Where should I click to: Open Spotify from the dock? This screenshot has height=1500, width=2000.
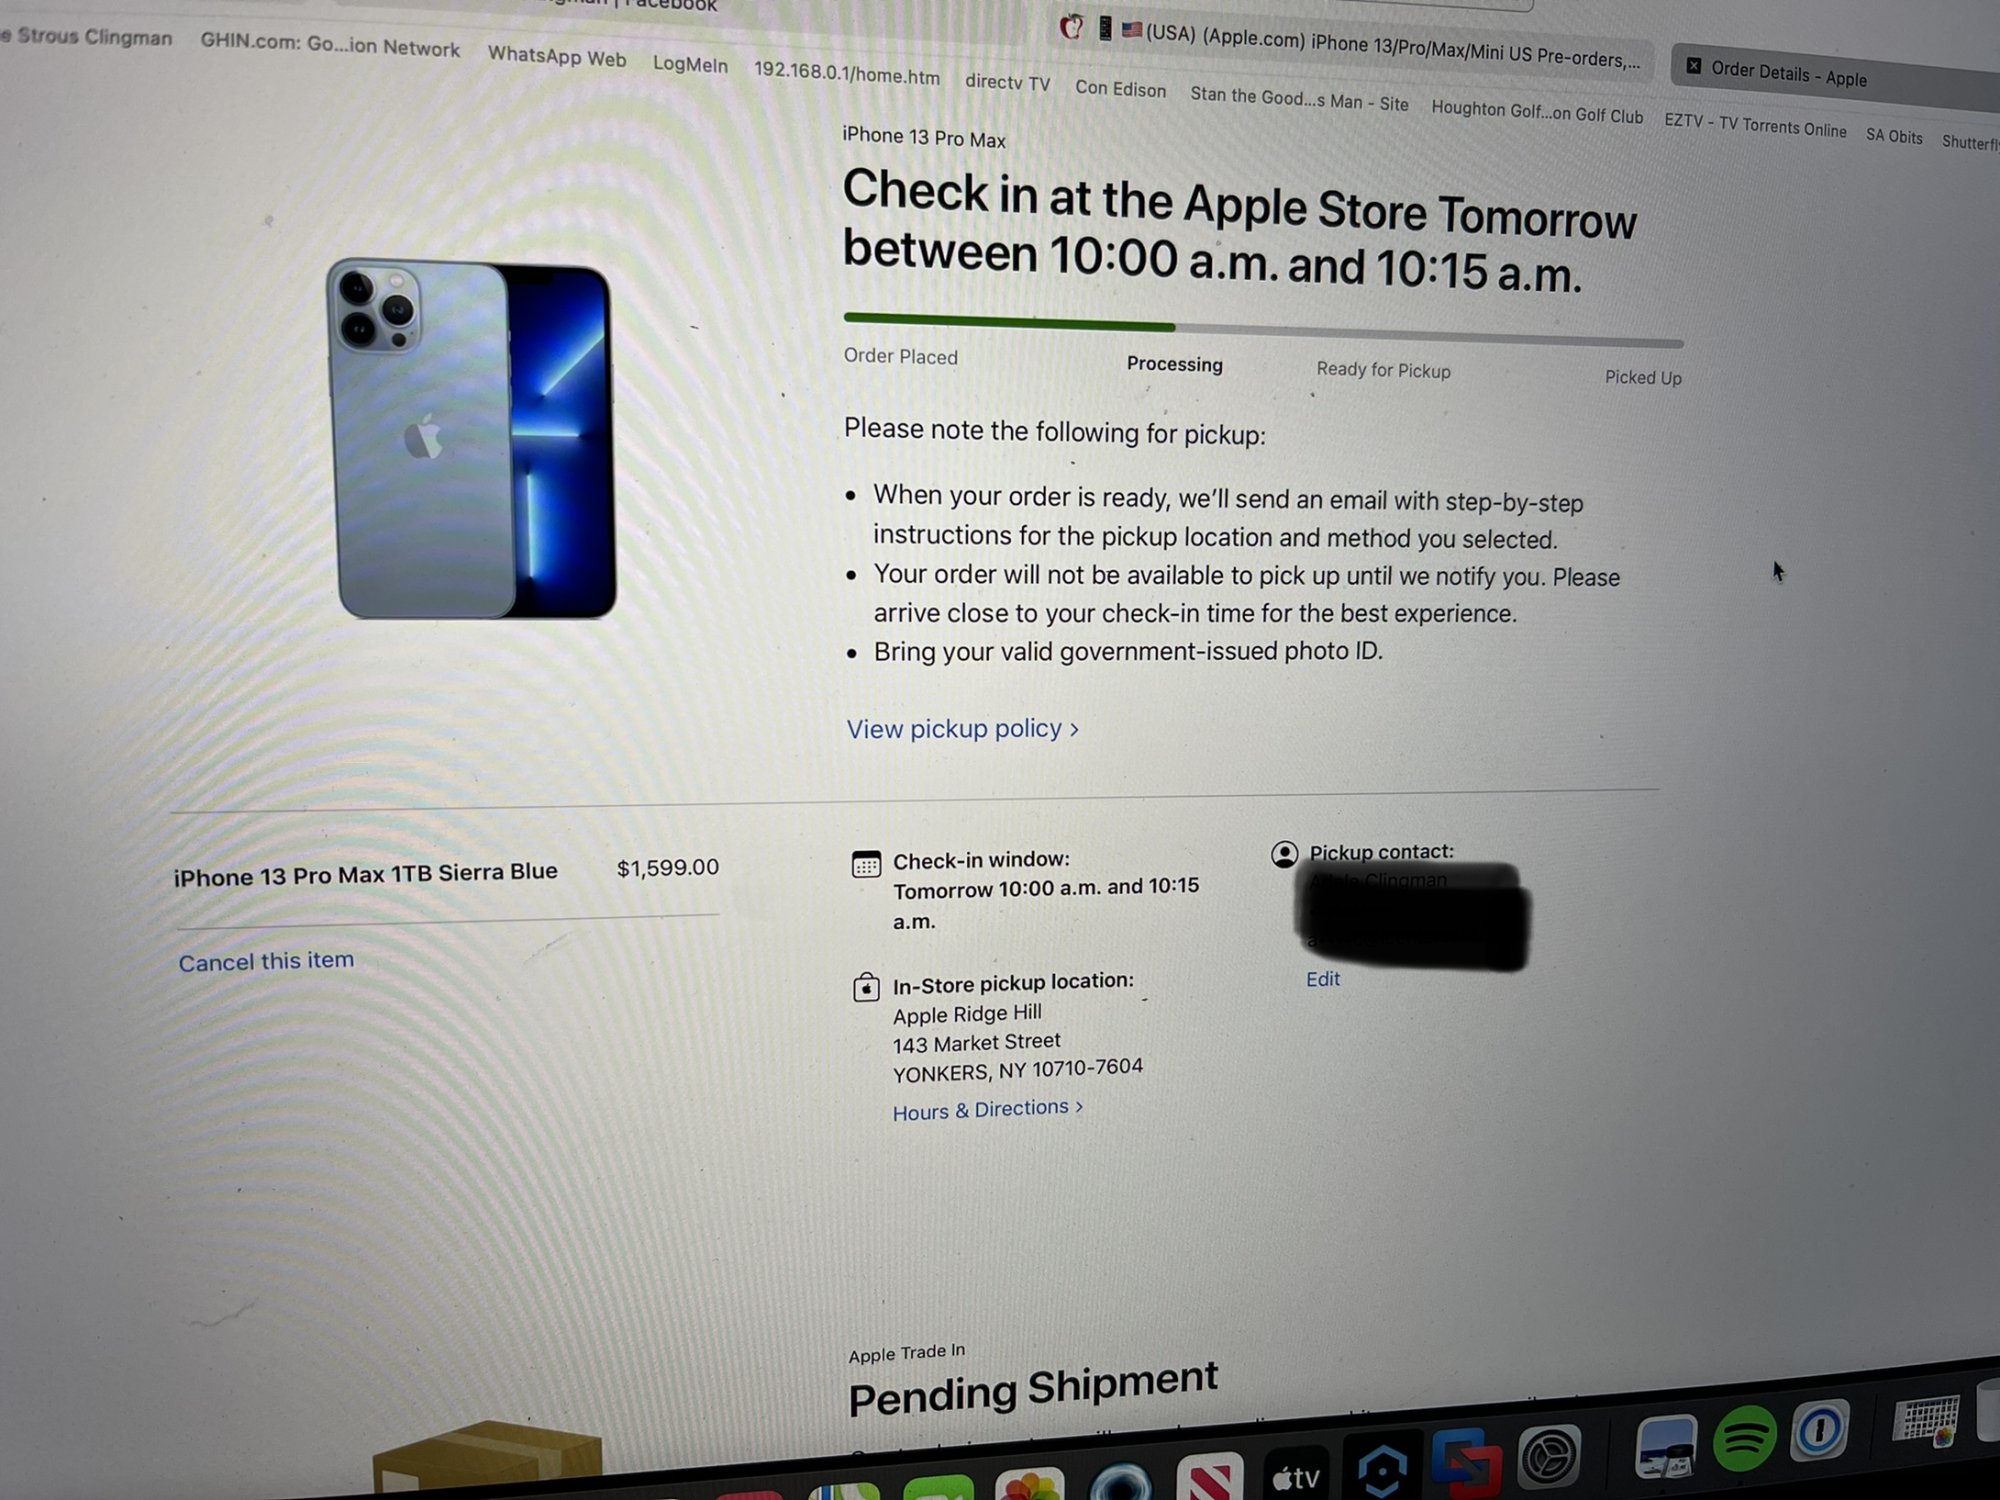pyautogui.click(x=1745, y=1439)
